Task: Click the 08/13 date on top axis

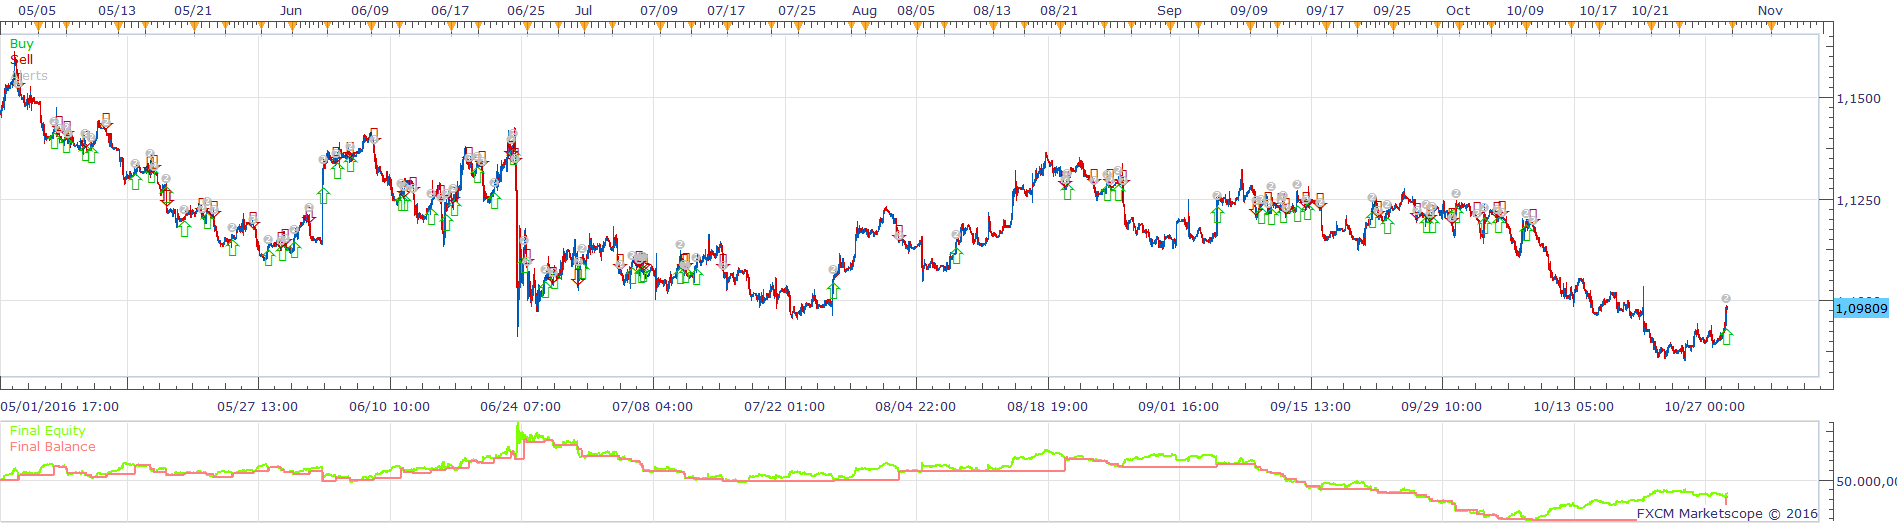Action: 992,11
